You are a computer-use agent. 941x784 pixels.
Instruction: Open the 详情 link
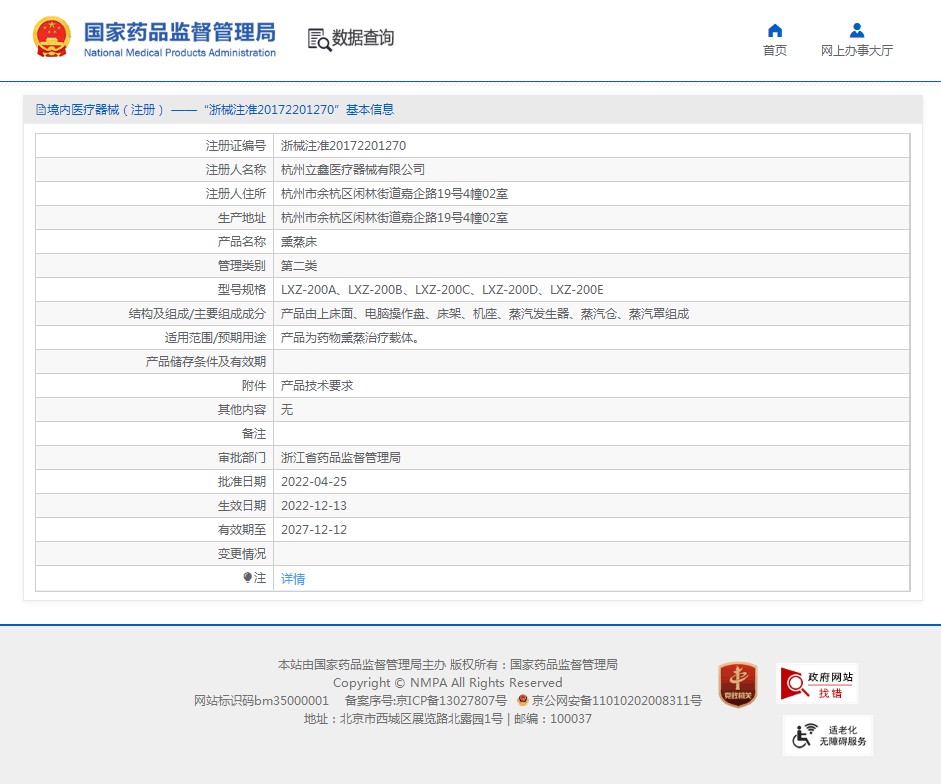click(293, 579)
